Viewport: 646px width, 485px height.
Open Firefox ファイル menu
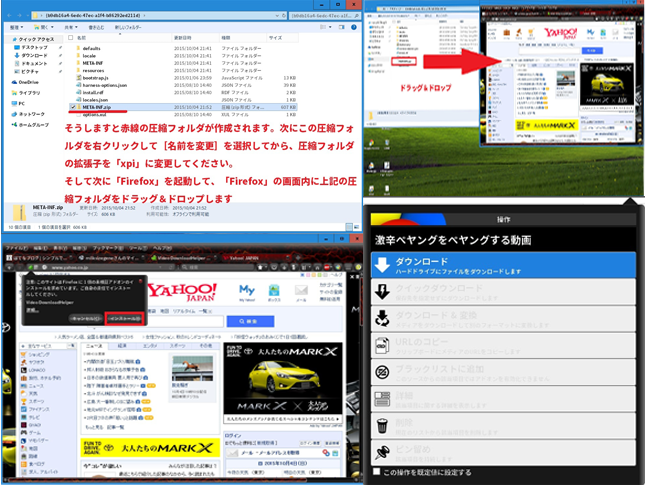[16, 248]
